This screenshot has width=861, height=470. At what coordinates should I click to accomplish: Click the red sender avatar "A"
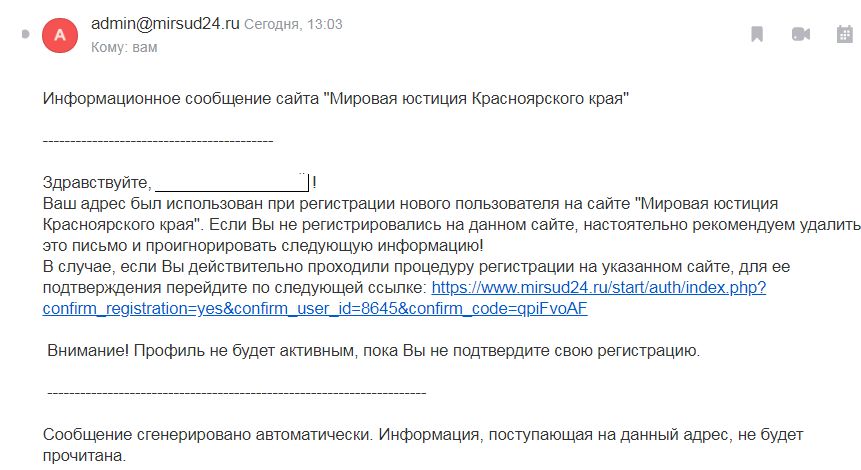[x=60, y=35]
